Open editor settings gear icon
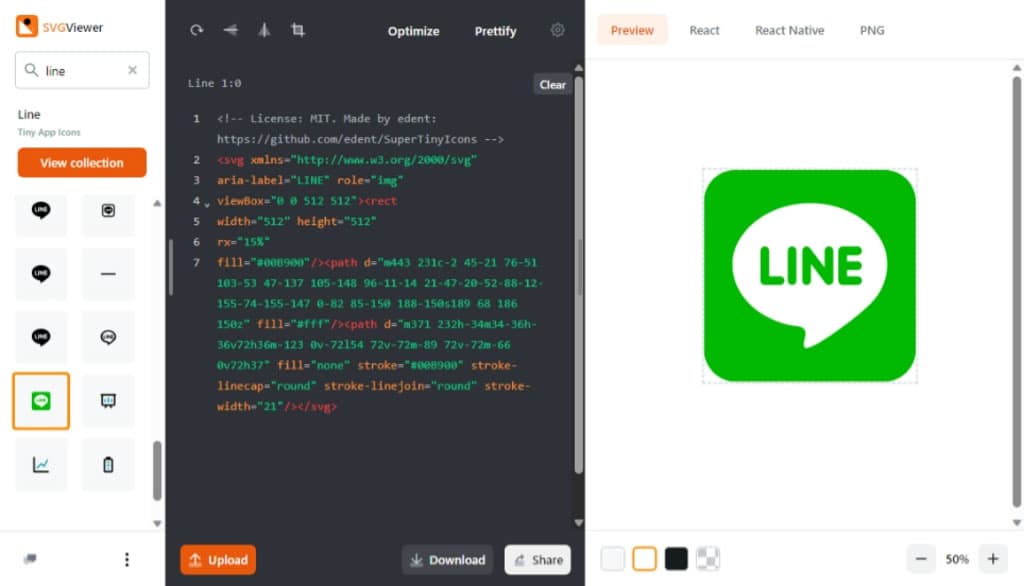This screenshot has height=586, width=1024. 558,30
